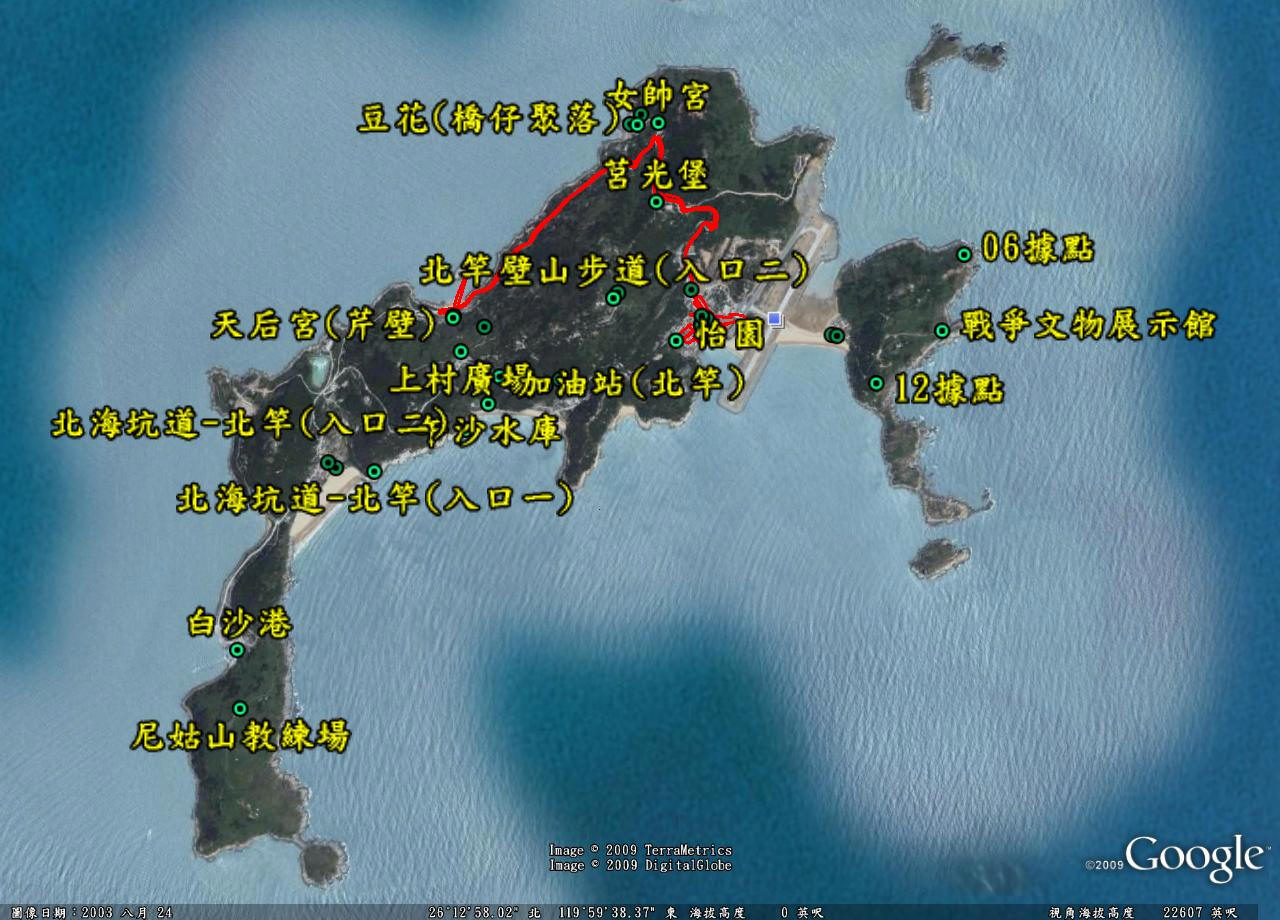Screen dimensions: 1280x920
Task: Open the 北海坑道-北竿(入口一) placemark marker
Action: click(374, 471)
